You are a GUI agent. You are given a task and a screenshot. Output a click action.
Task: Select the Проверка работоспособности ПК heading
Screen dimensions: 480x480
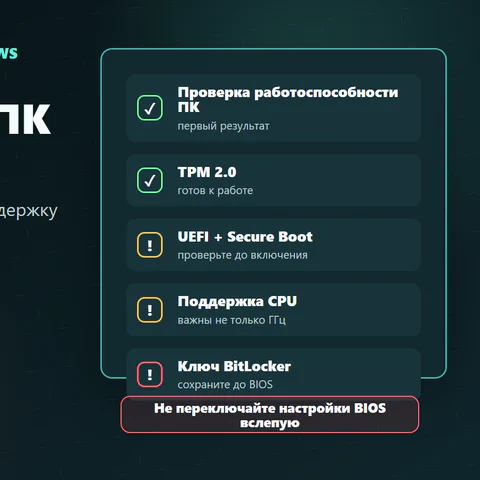[288, 99]
